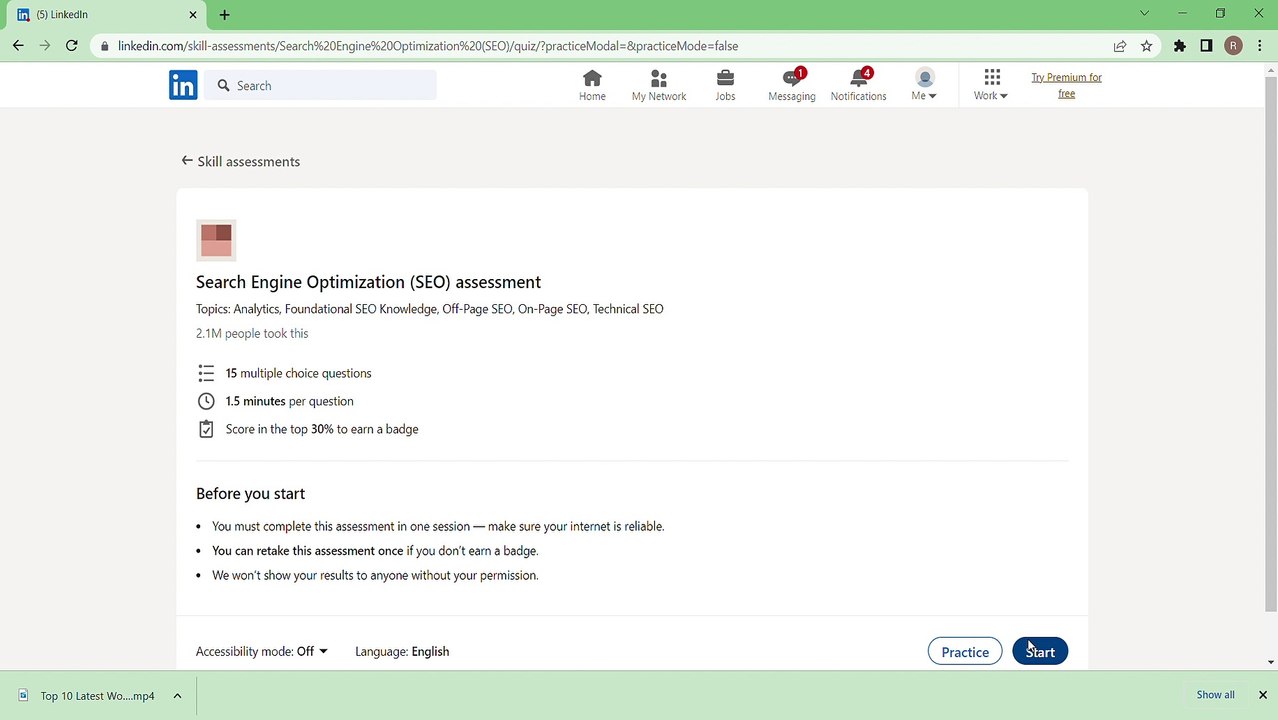
Task: Click '1.5 minutes per question' text
Action: (x=289, y=401)
